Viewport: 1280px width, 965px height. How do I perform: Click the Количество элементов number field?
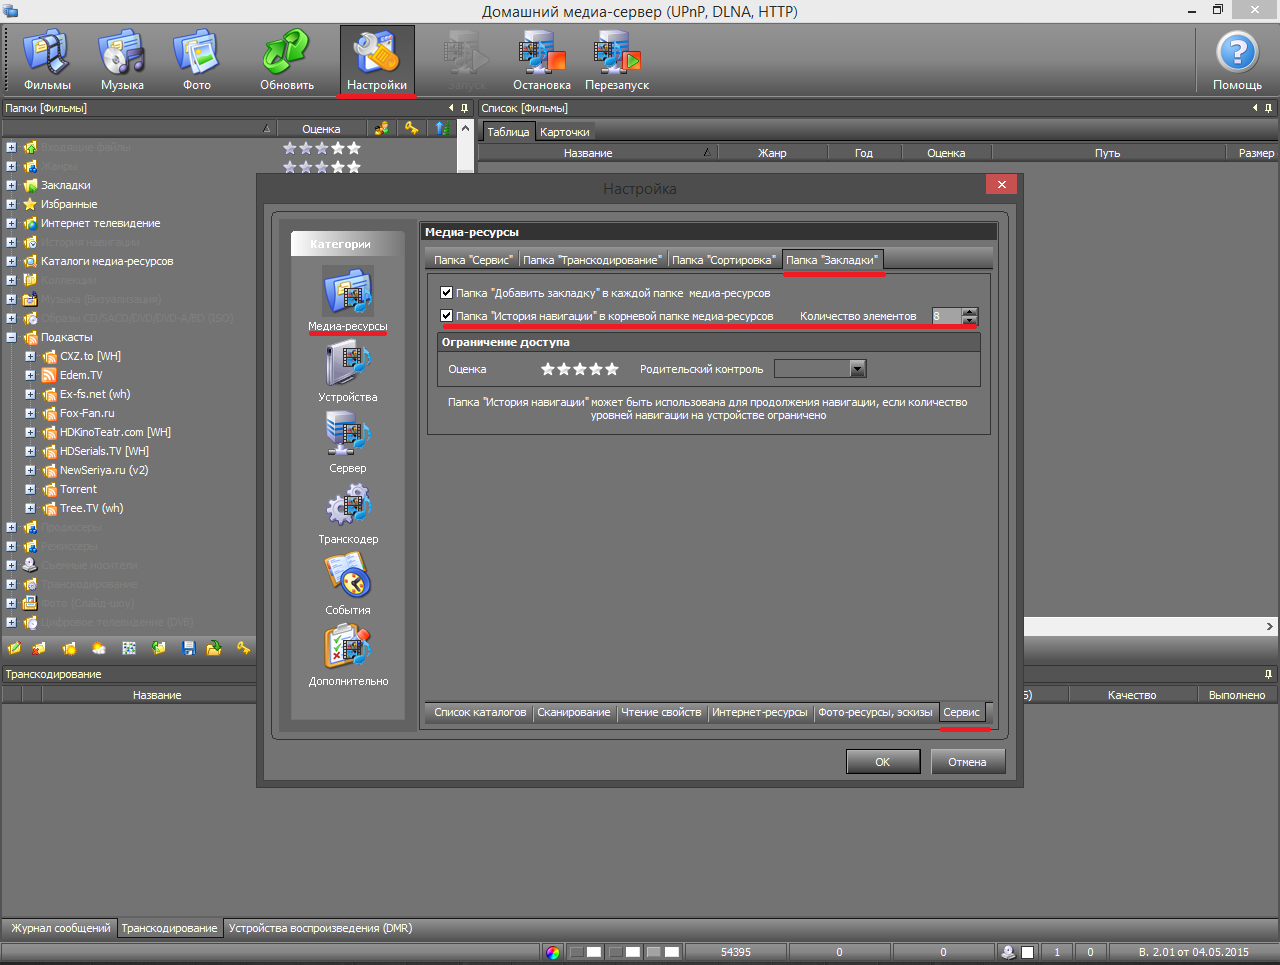[946, 316]
